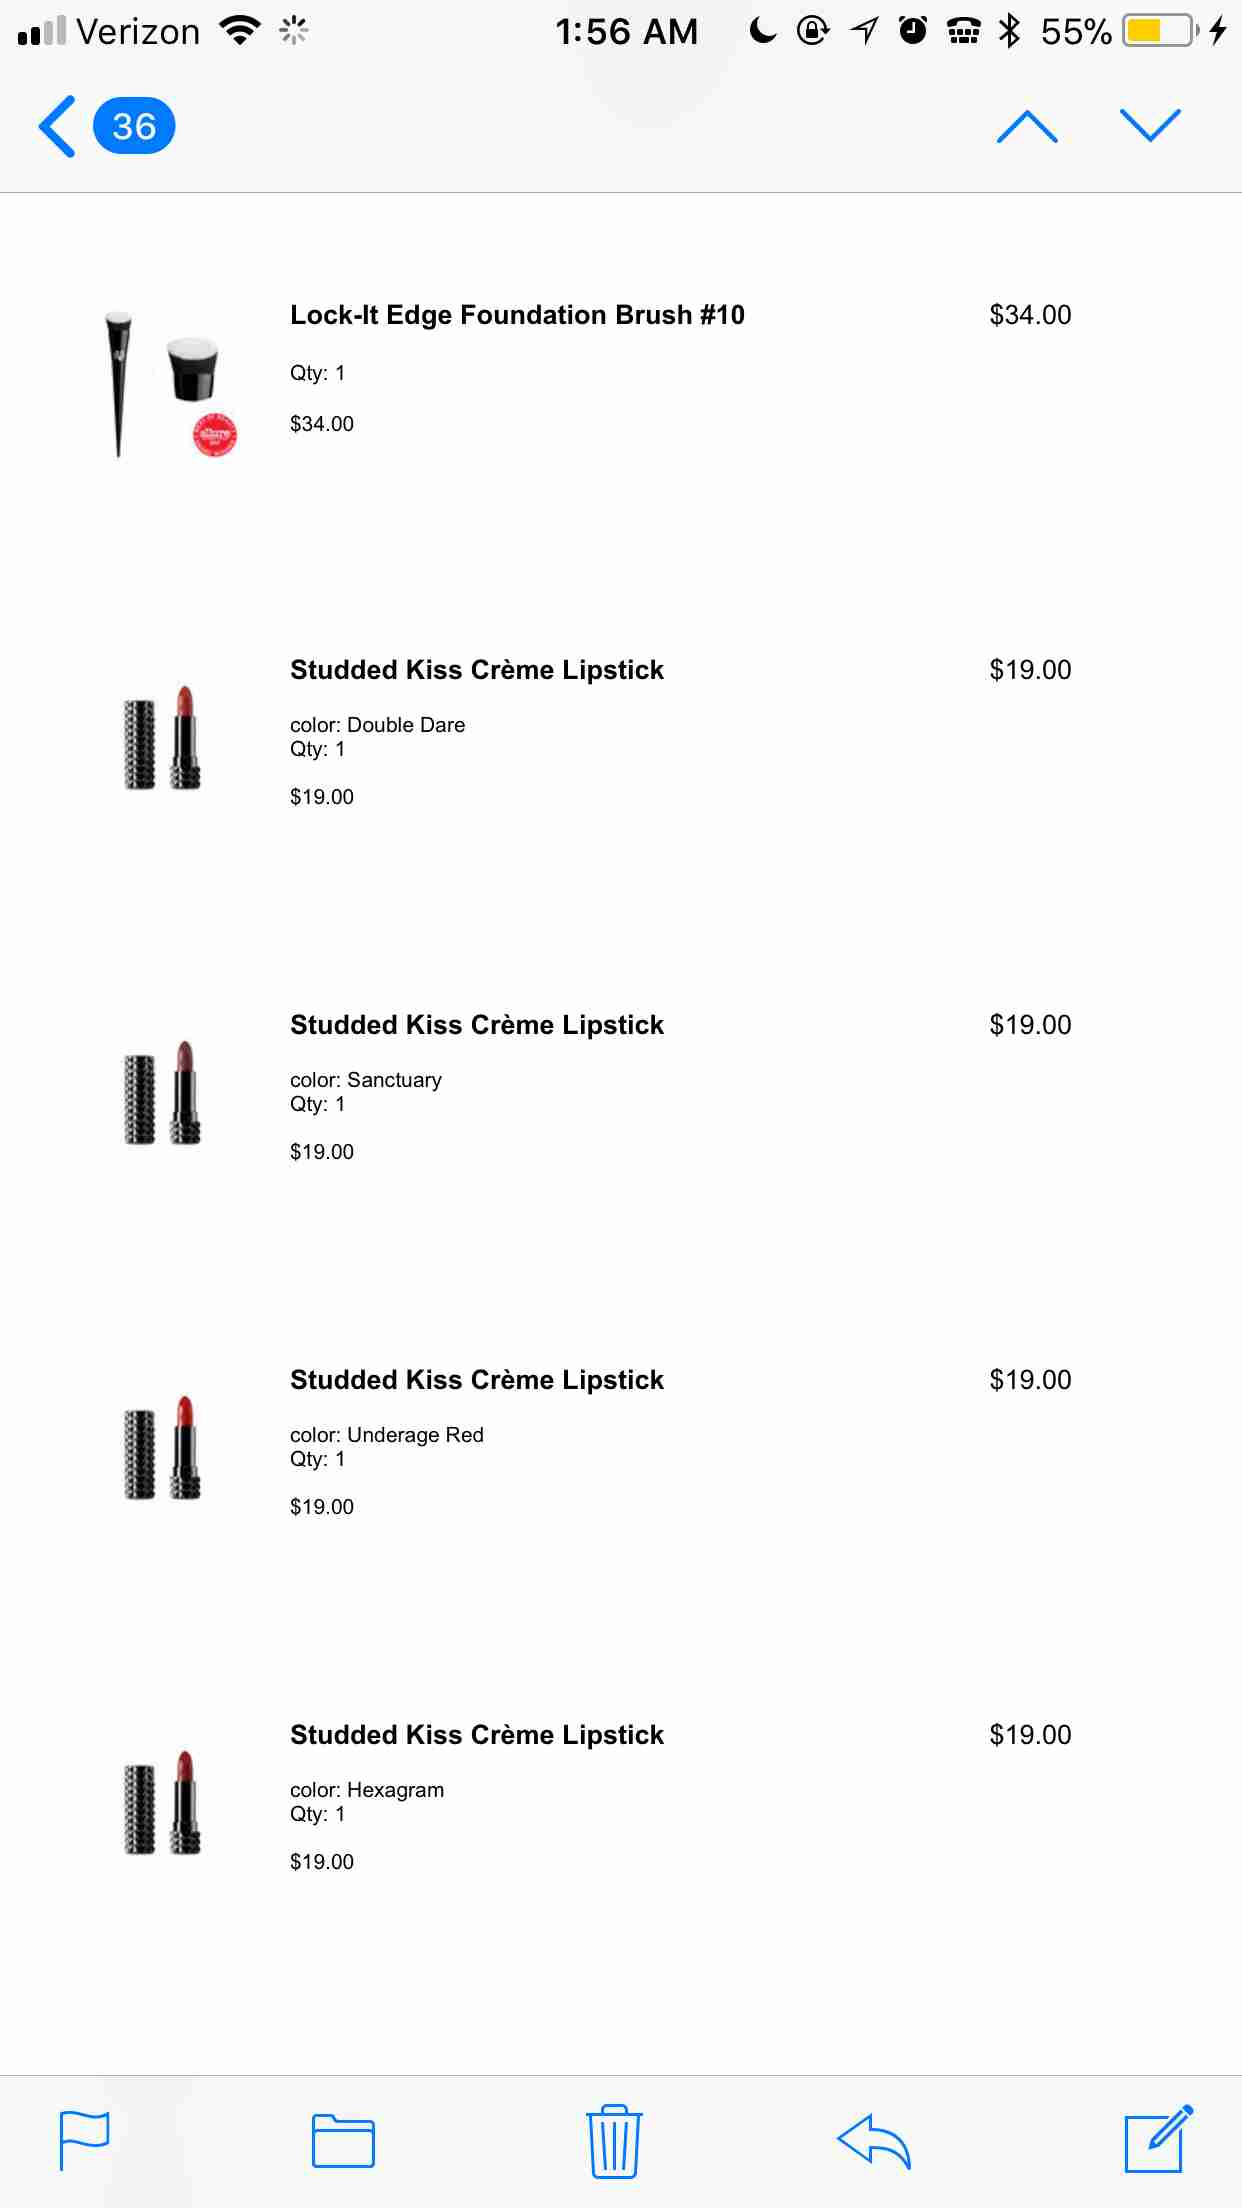Compose a new message
Image resolution: width=1242 pixels, height=2208 pixels.
(1158, 2139)
